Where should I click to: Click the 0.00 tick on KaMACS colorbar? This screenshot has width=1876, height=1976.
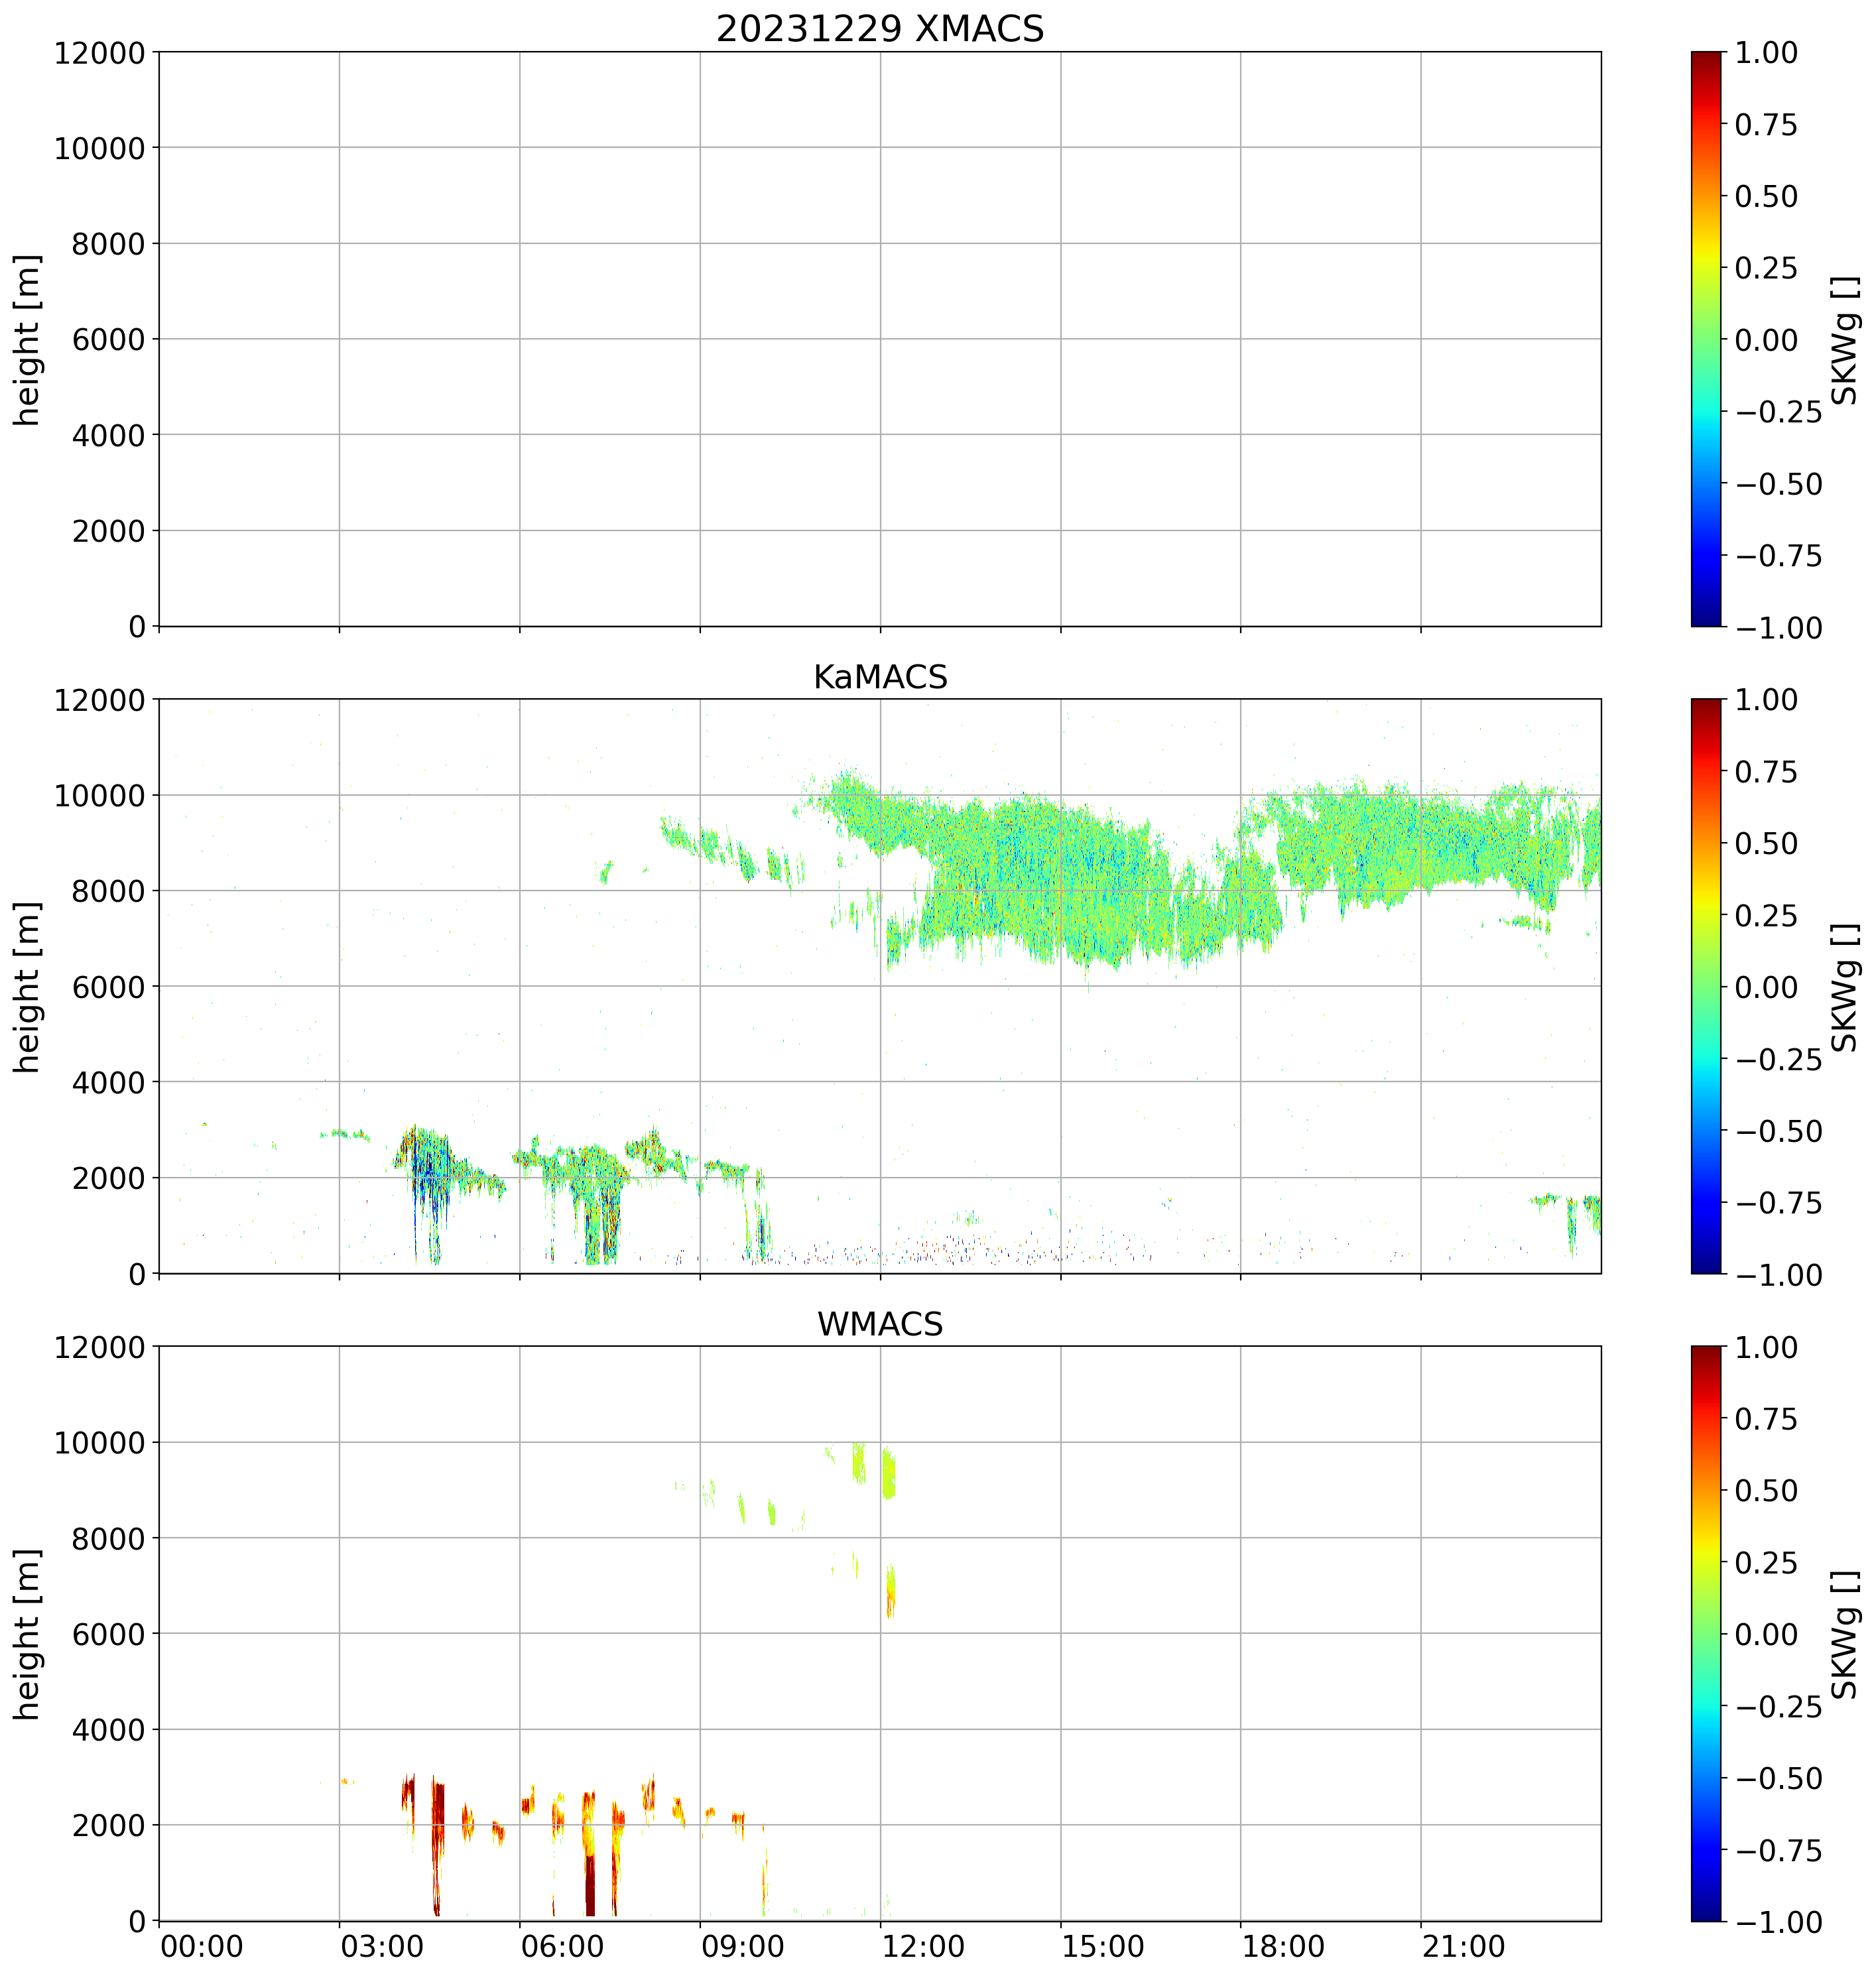click(x=1766, y=987)
